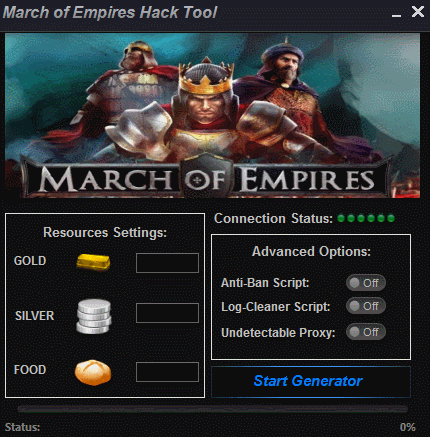The height and width of the screenshot is (437, 430).
Task: Click the gold bar icon
Action: point(93,262)
